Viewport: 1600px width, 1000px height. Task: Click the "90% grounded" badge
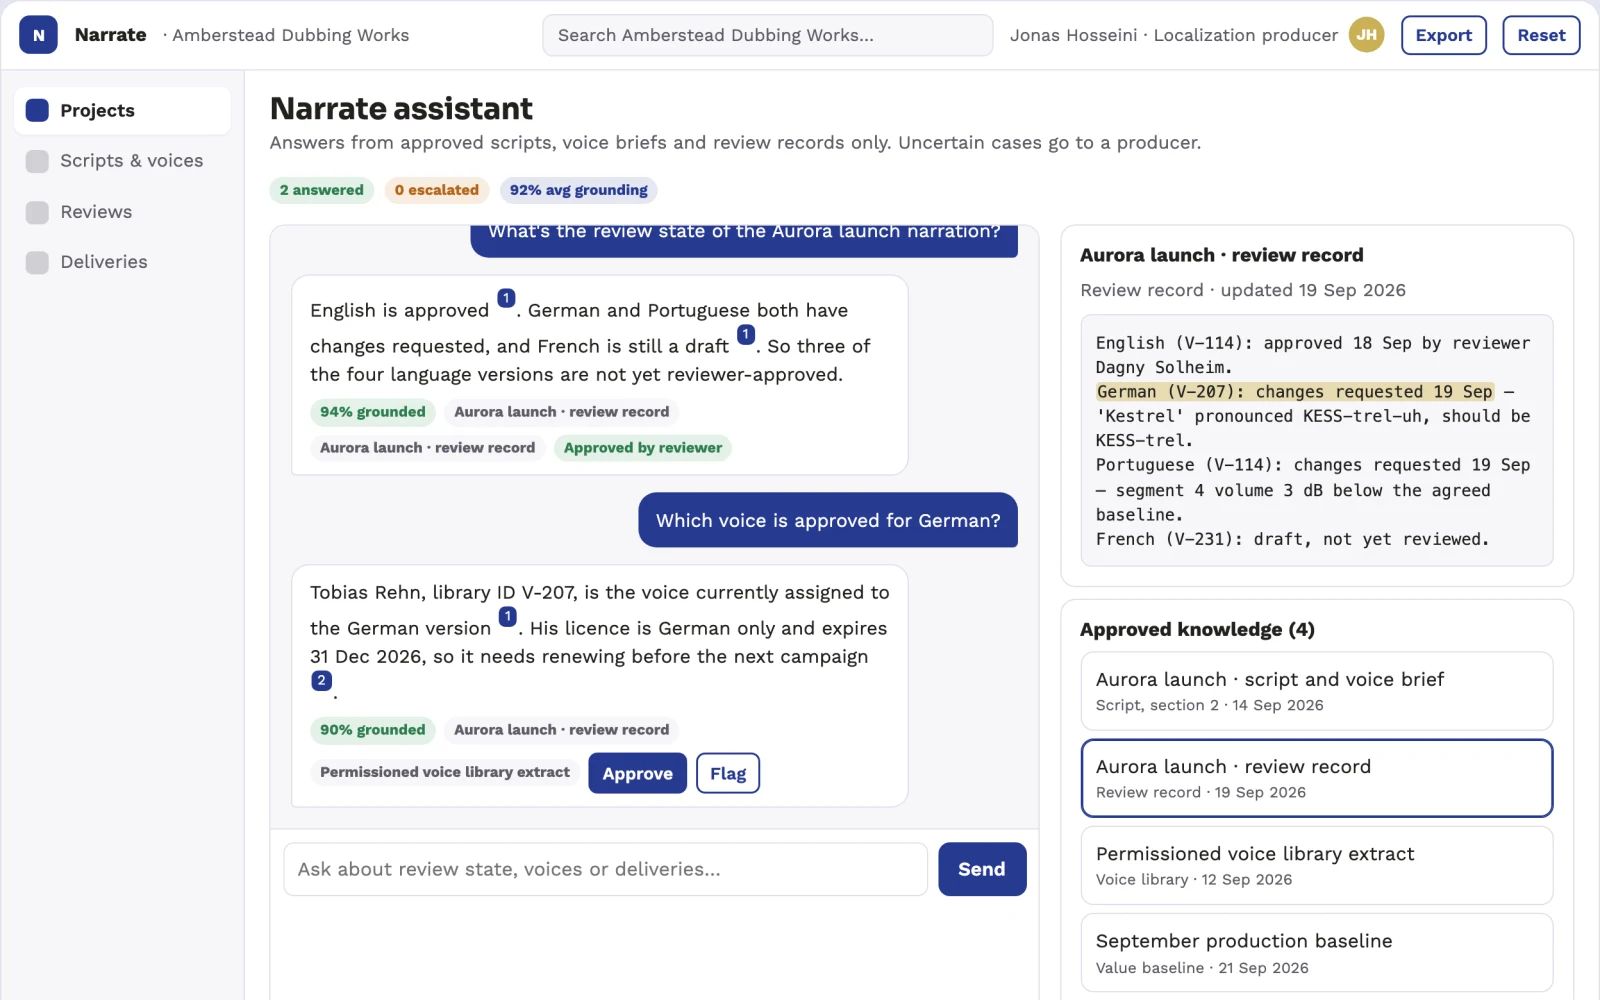(x=373, y=730)
